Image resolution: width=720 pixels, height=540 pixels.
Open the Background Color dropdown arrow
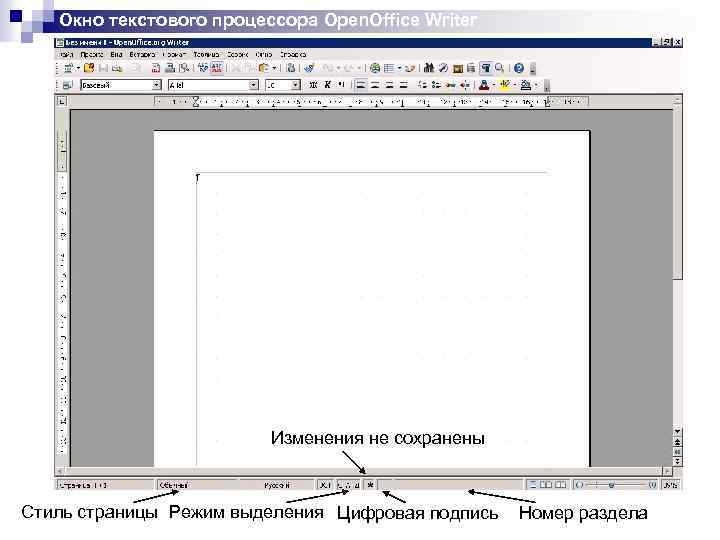(536, 85)
